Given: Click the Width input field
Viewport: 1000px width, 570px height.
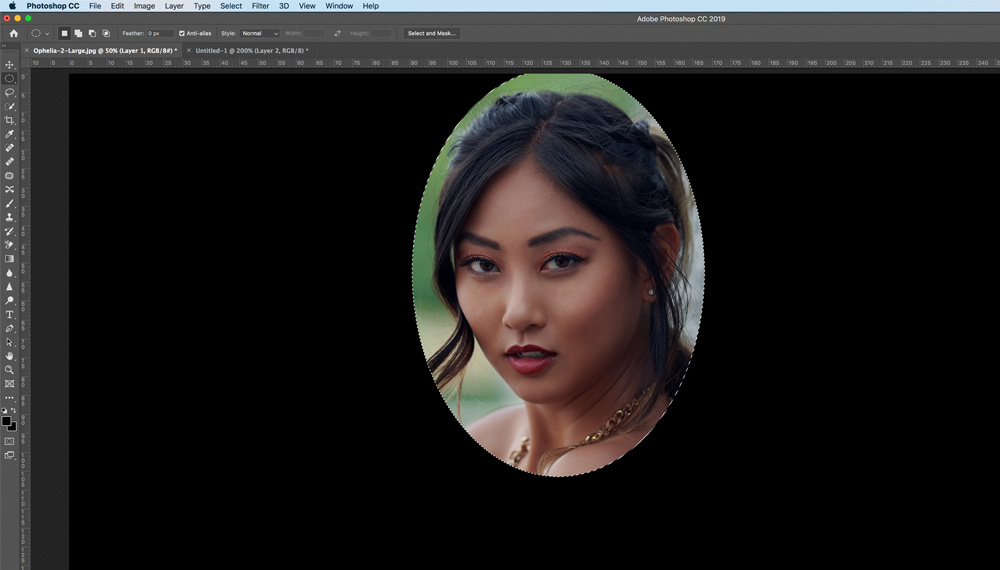Looking at the screenshot, I should 313,33.
